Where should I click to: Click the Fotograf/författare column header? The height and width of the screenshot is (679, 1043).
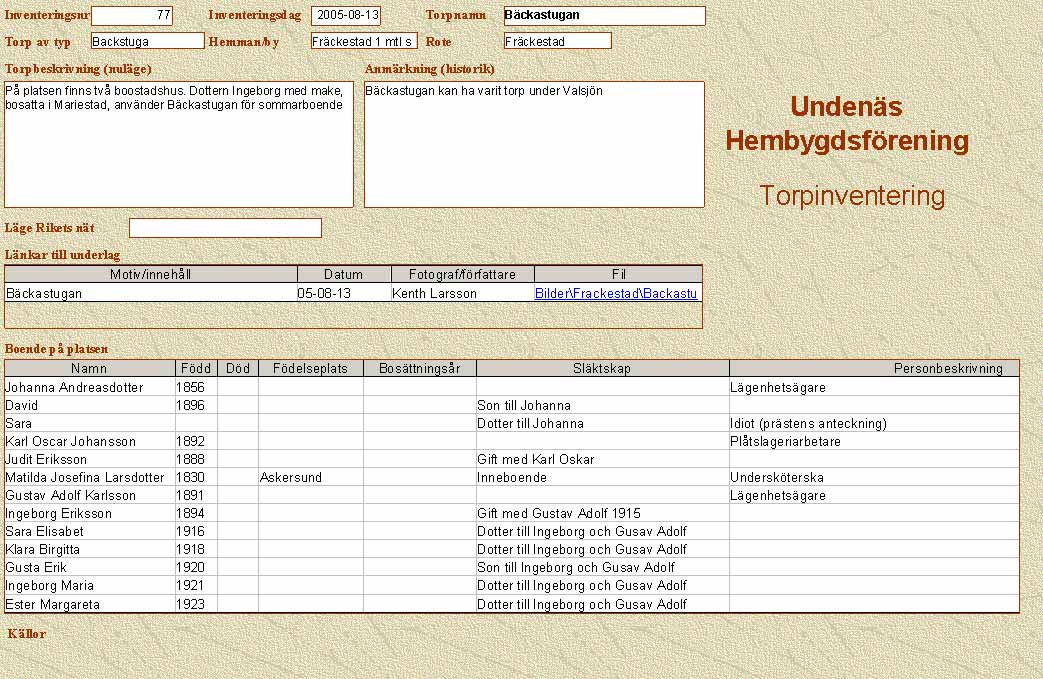[x=462, y=274]
